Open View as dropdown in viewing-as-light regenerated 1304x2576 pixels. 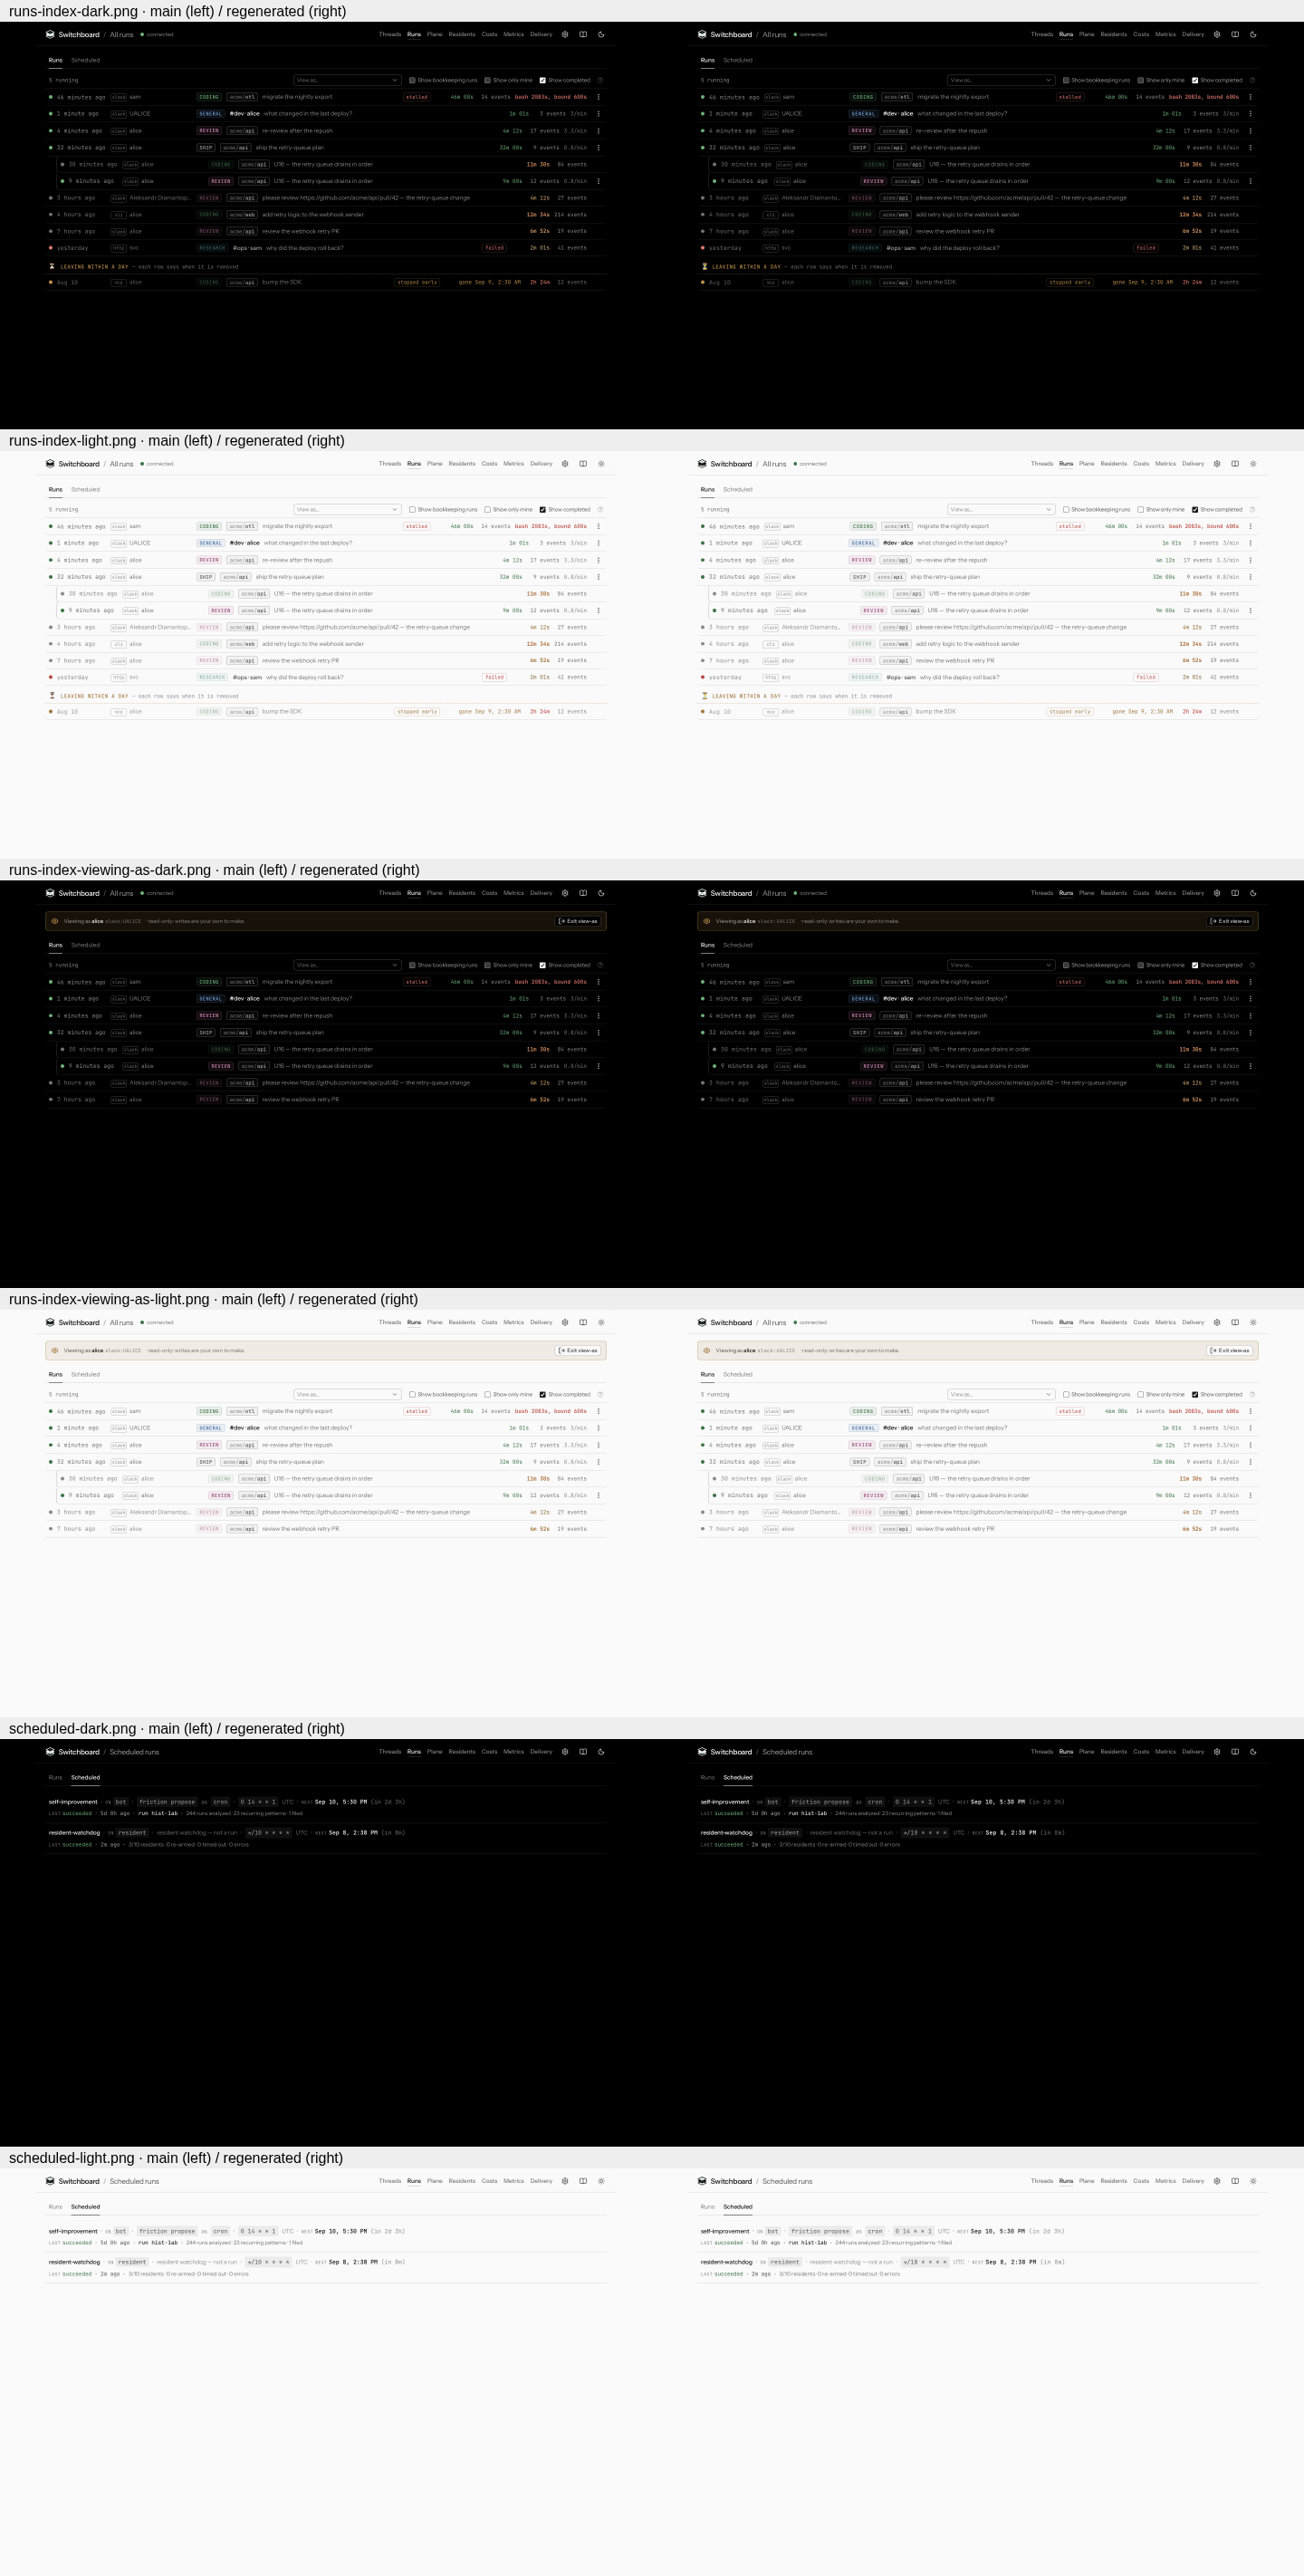click(1001, 1394)
